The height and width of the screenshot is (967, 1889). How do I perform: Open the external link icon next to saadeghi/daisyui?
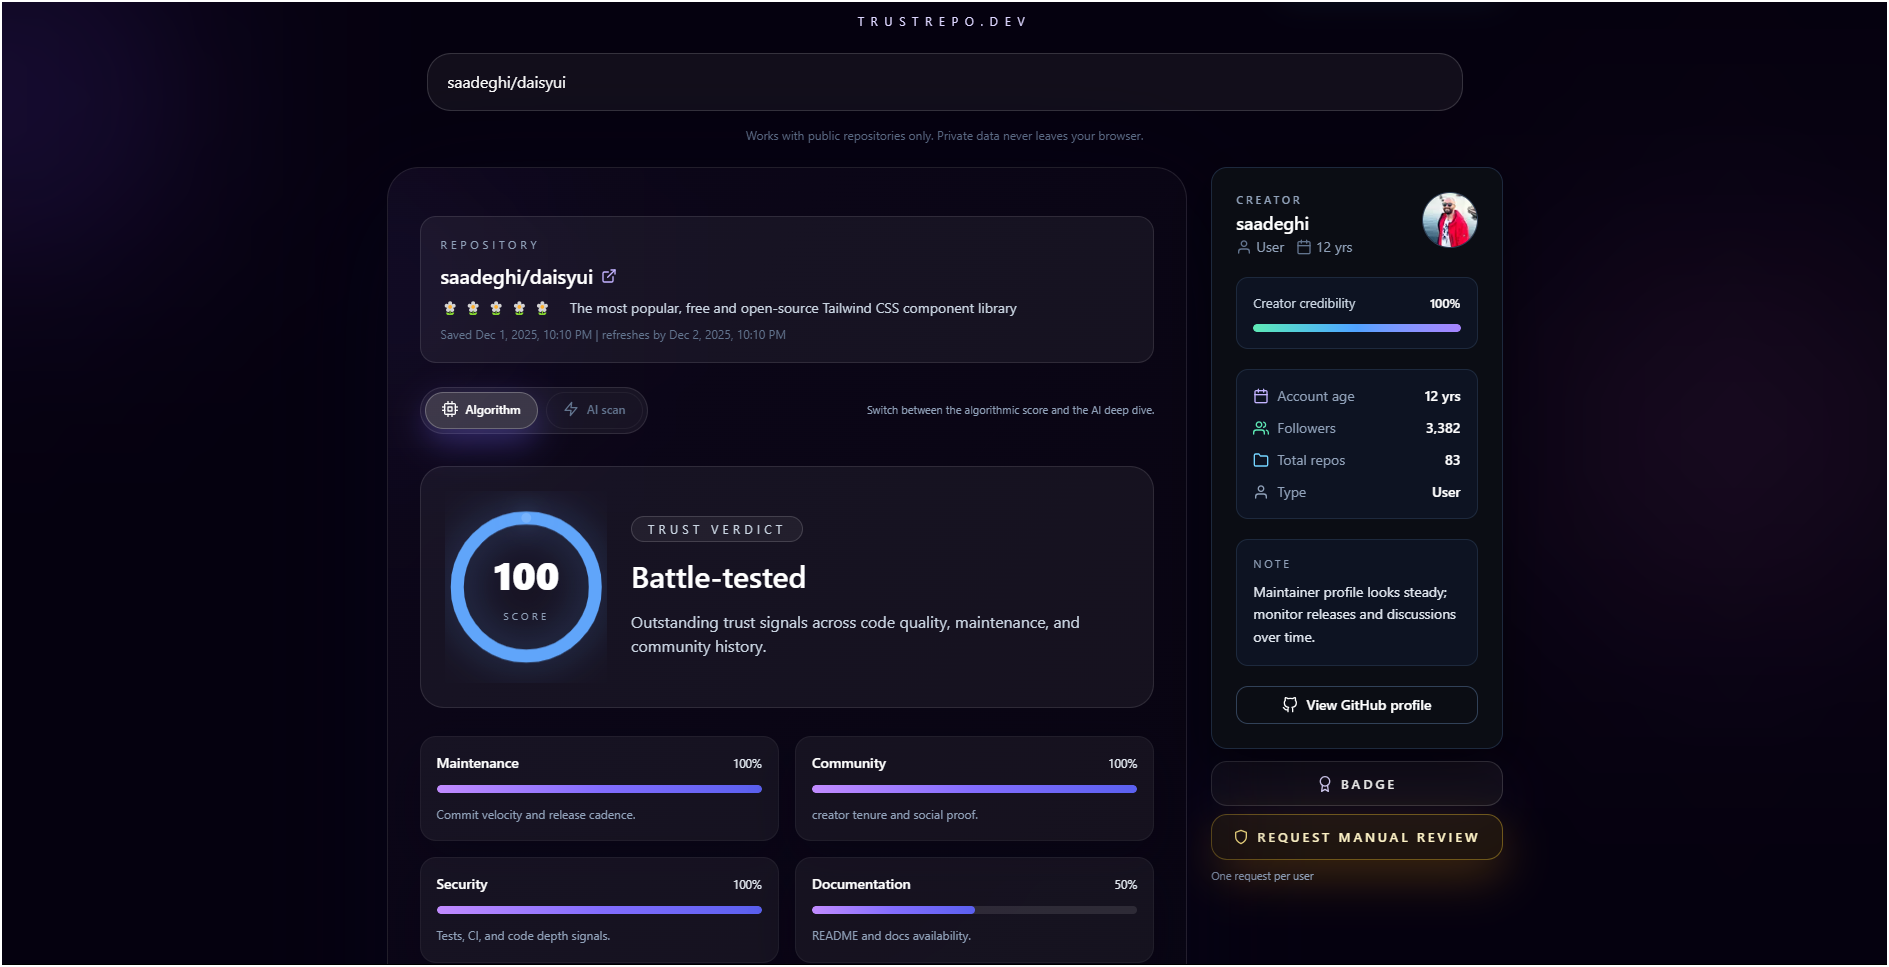pos(609,276)
